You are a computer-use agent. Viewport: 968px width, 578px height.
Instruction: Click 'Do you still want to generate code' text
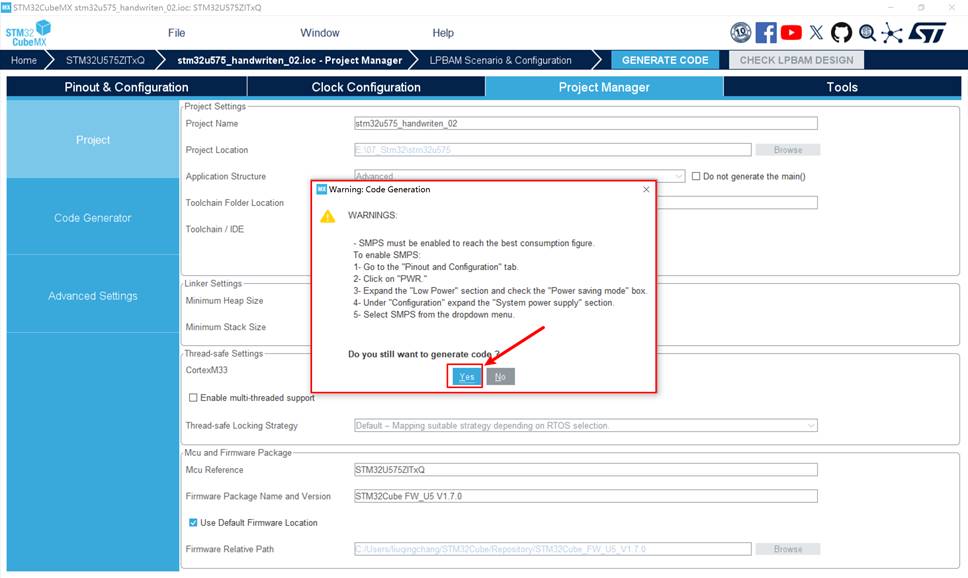(x=424, y=354)
